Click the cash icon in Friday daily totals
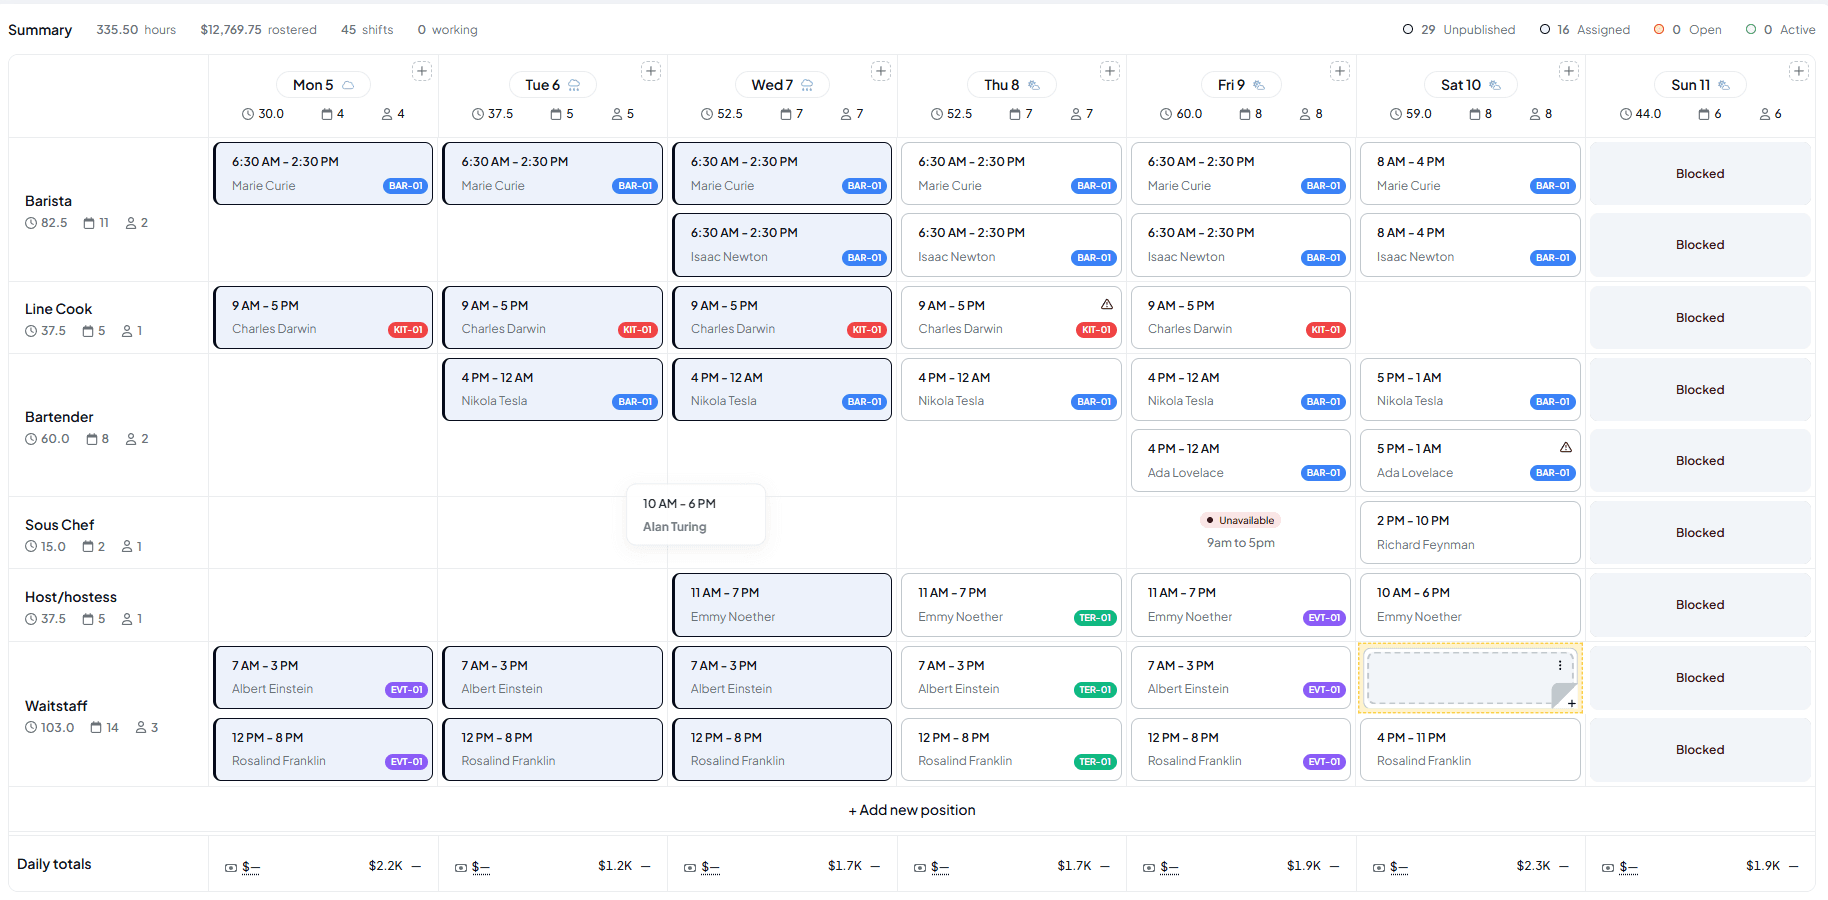 click(1149, 868)
